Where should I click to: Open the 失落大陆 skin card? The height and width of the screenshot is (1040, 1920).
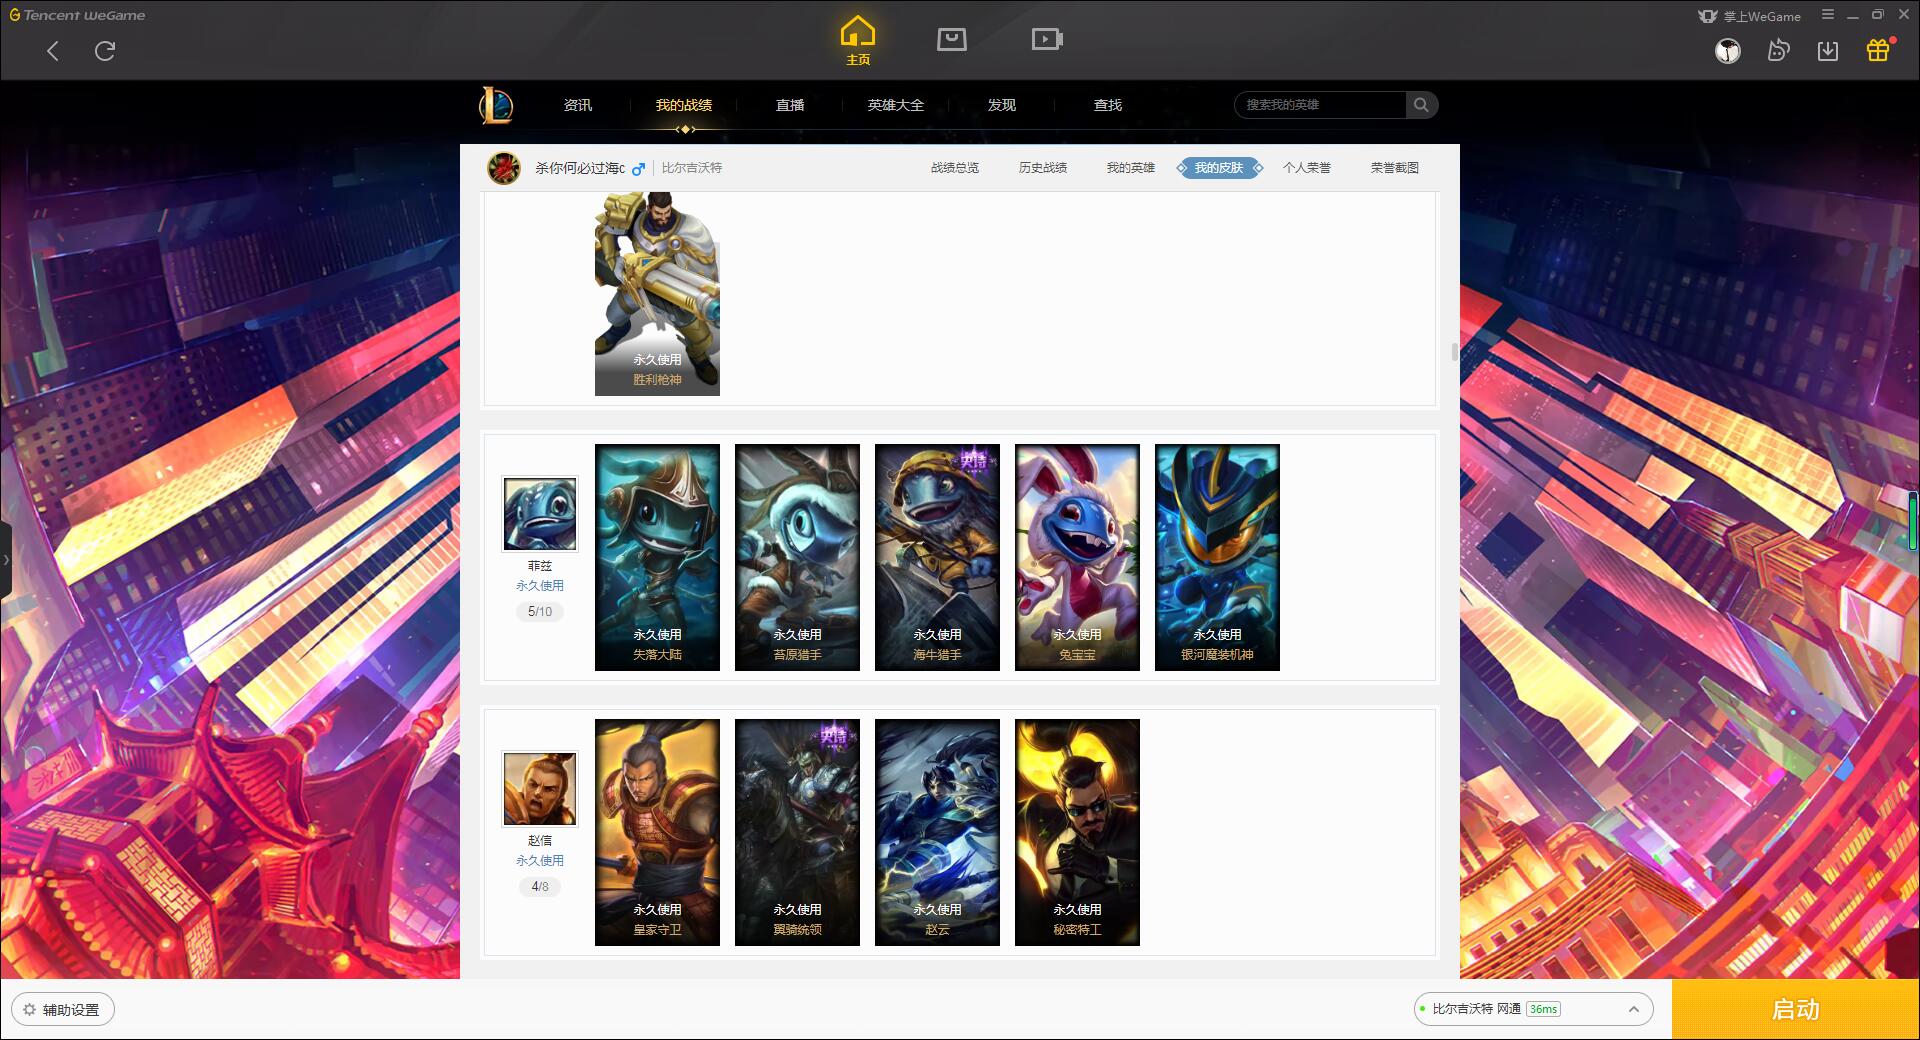click(657, 557)
